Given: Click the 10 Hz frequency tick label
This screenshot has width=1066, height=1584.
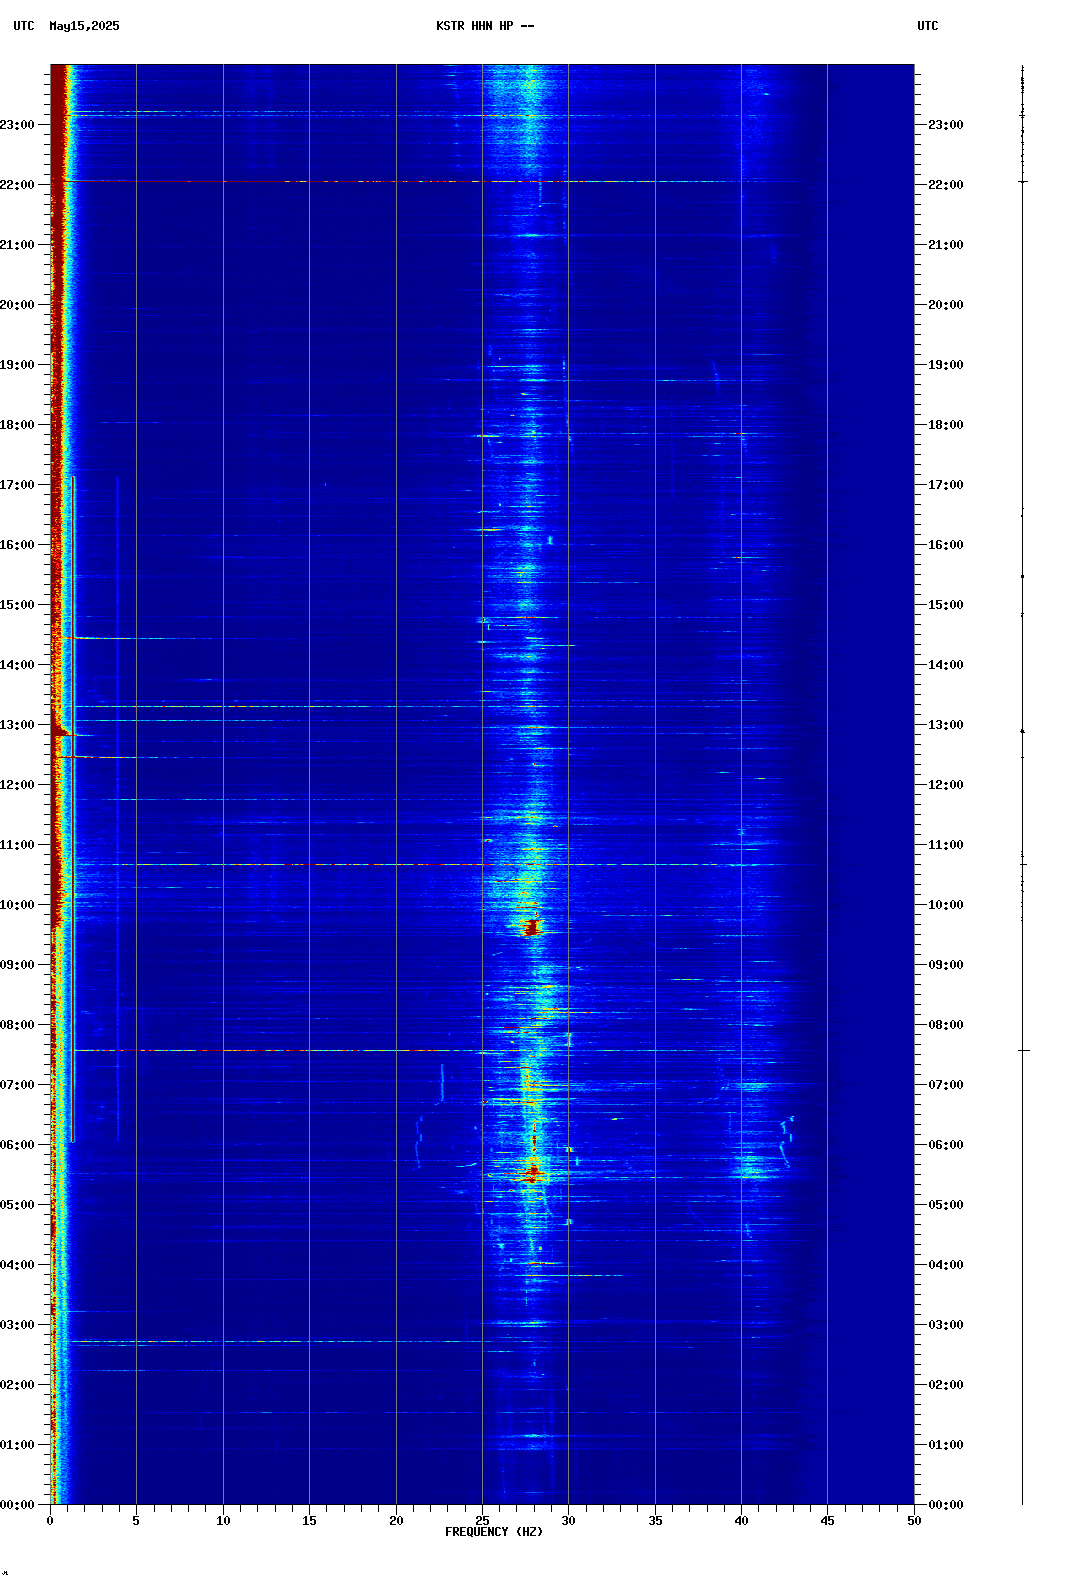Looking at the screenshot, I should click(223, 1521).
